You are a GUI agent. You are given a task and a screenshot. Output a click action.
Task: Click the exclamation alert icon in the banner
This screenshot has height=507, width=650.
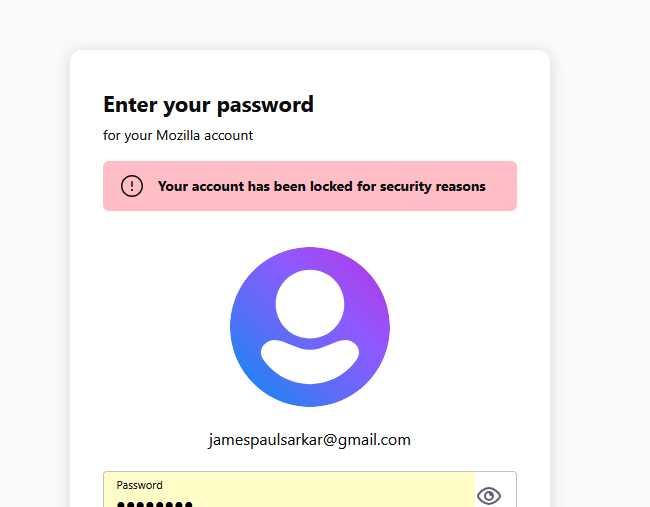[132, 186]
